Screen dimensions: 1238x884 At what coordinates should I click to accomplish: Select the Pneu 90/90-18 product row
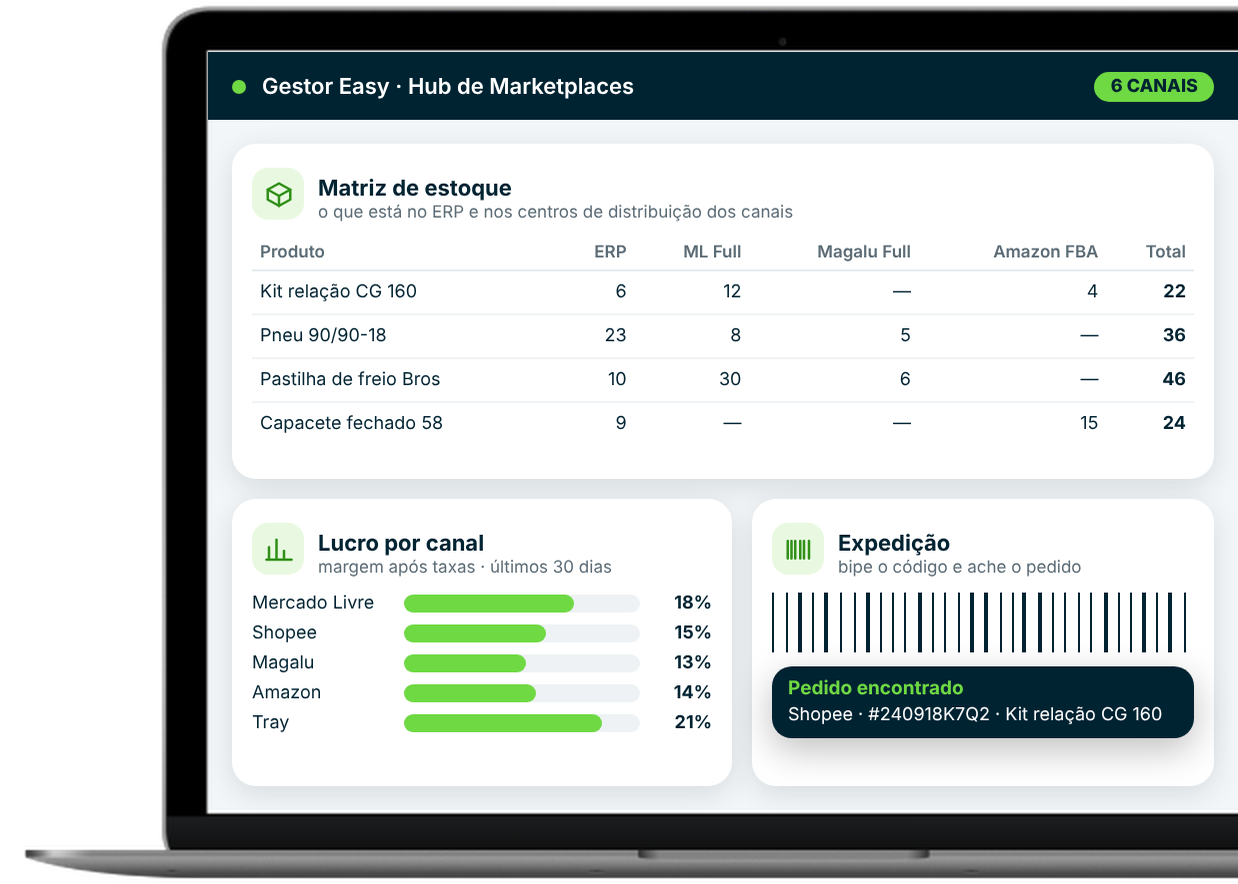723,336
